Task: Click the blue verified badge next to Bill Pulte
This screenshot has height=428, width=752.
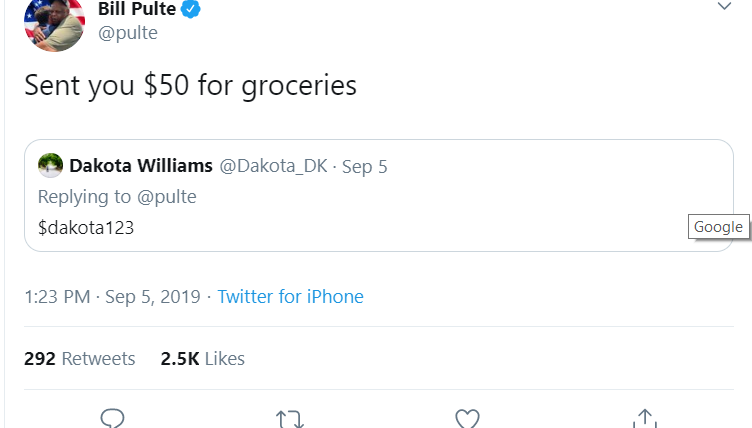Action: [191, 10]
